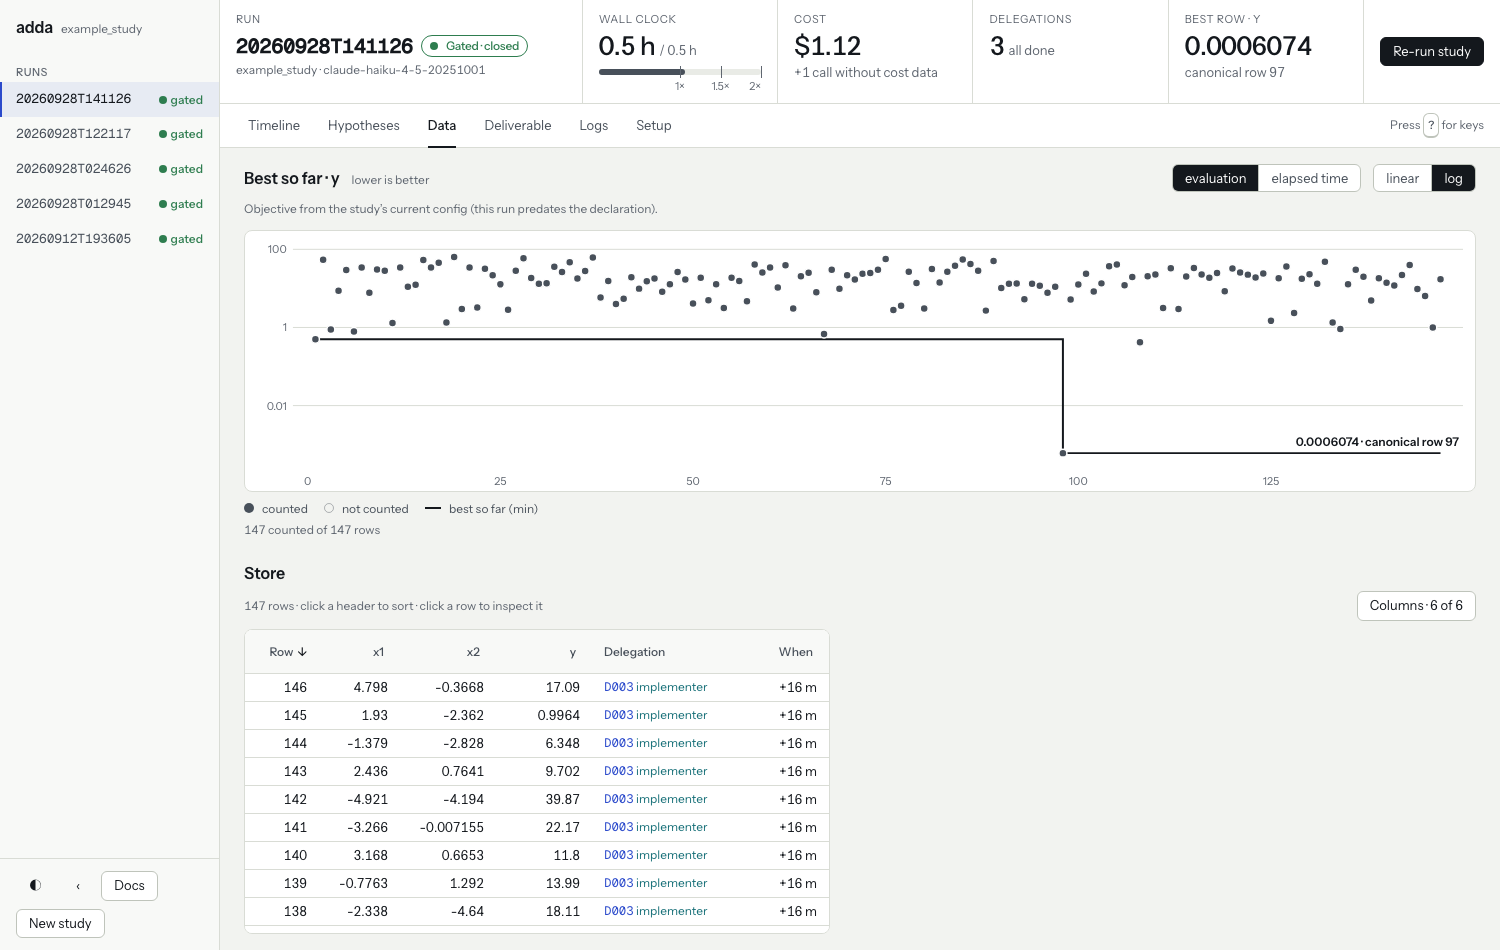Switch chart x-axis to evaluation
The image size is (1500, 950).
coord(1215,178)
